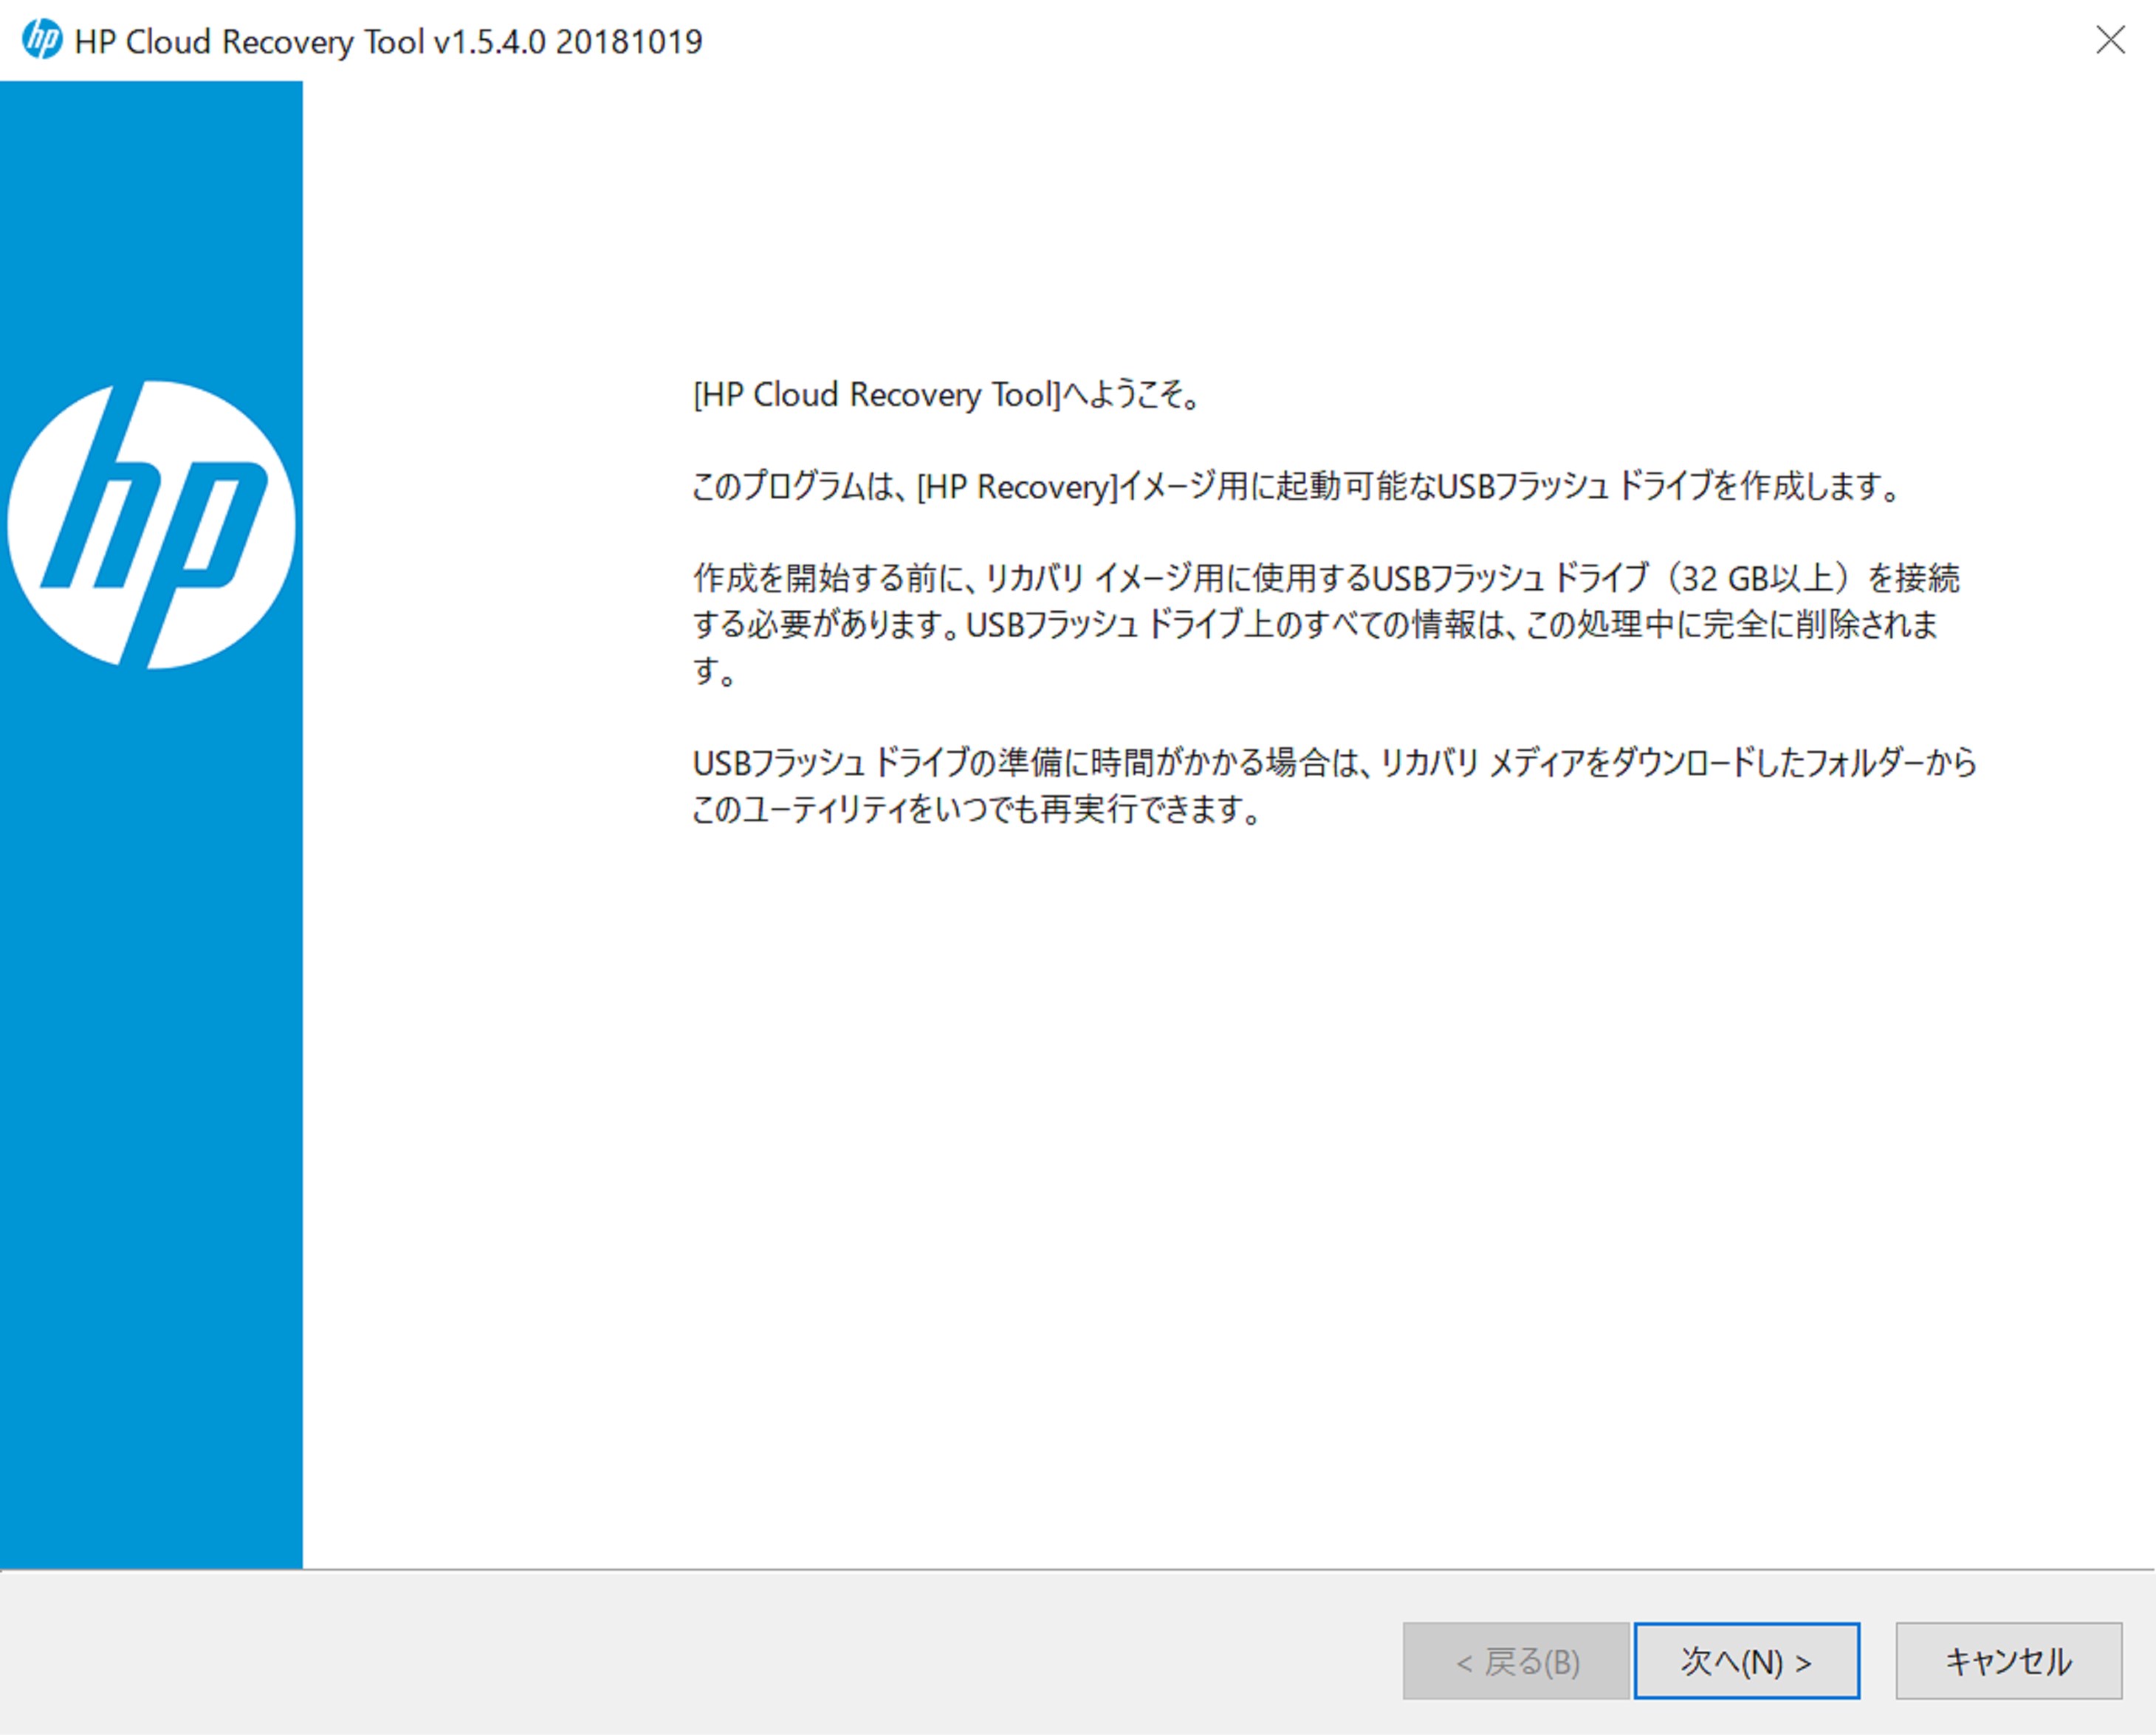Viewport: 2156px width, 1735px height.
Task: Click the small HP icon in title bar
Action: [42, 41]
